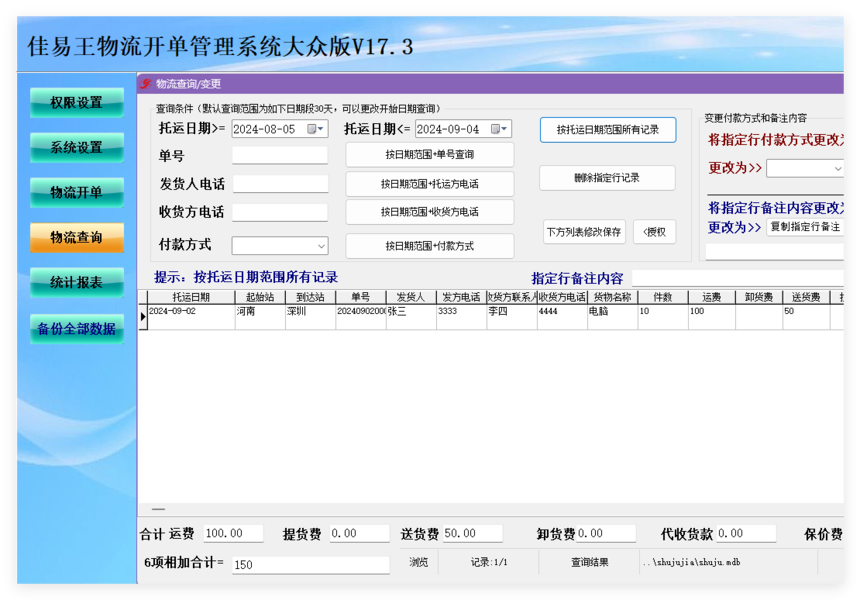The image size is (860, 600).
Task: Click the 按日期范围+付款方式 button
Action: coord(429,246)
